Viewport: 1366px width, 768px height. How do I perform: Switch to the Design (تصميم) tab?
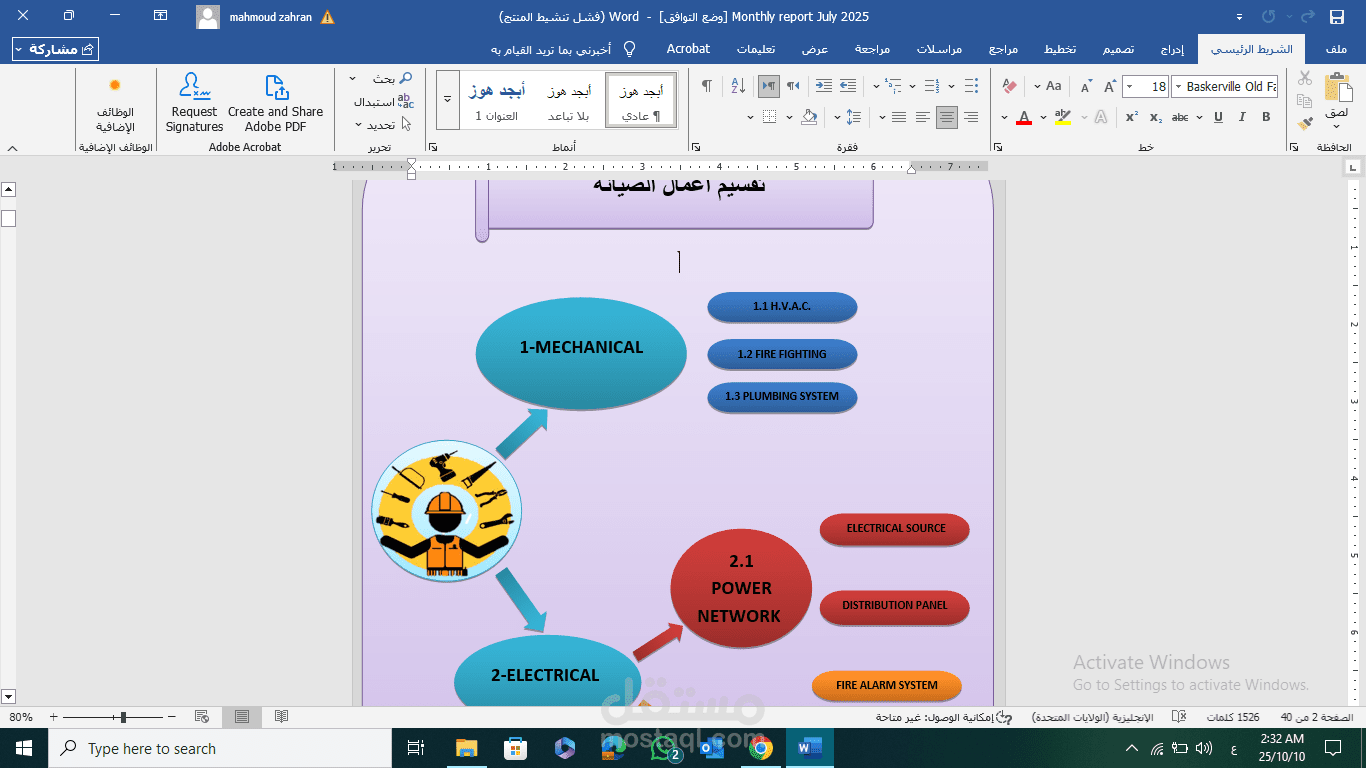(1118, 49)
